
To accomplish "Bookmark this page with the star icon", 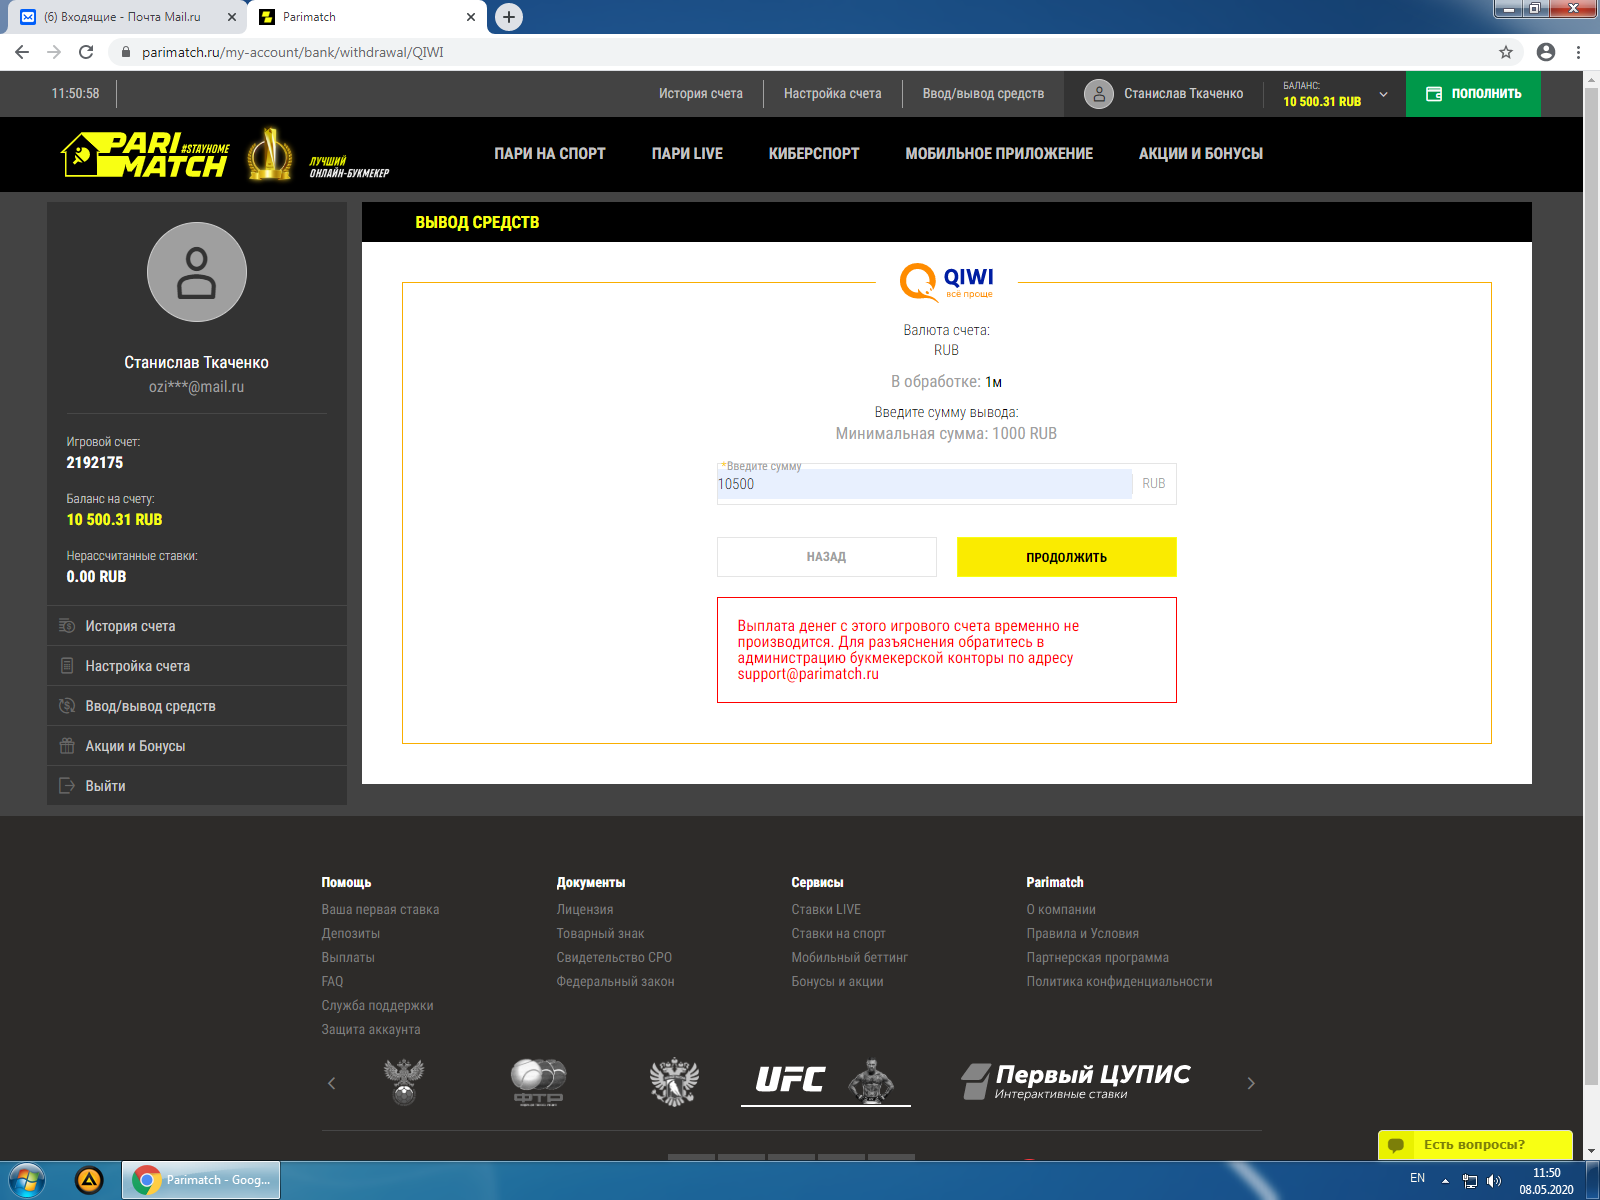I will 1505,52.
